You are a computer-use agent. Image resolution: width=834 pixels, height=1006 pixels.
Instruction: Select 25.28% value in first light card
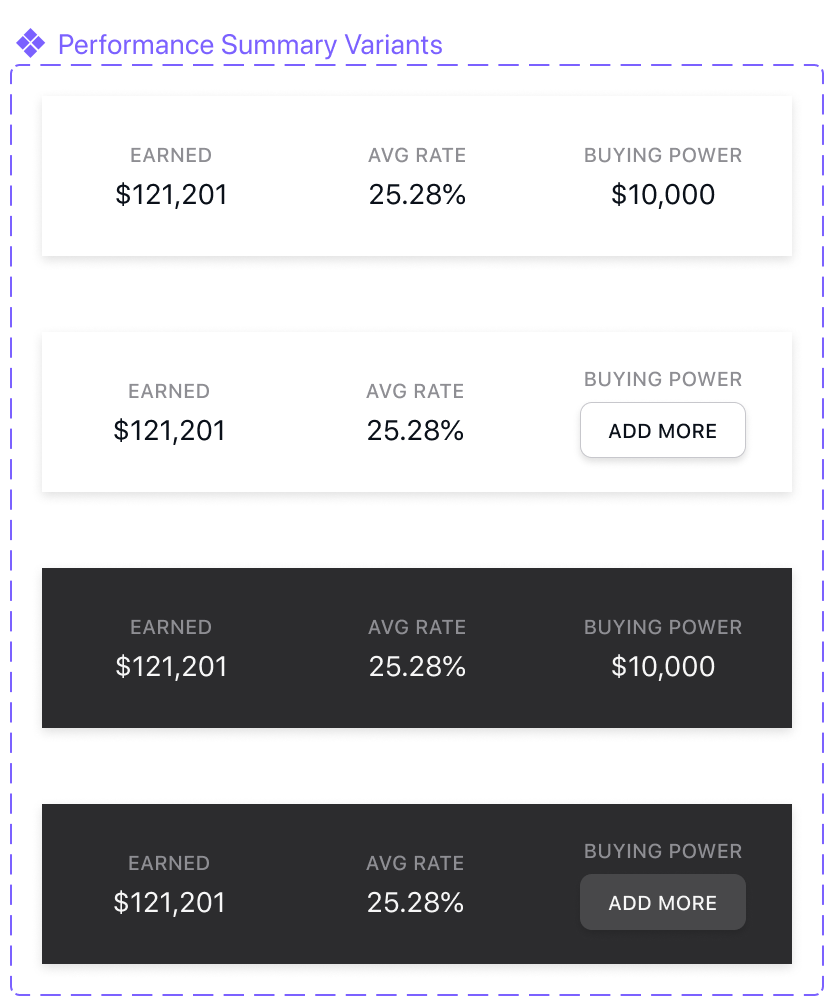click(x=417, y=194)
